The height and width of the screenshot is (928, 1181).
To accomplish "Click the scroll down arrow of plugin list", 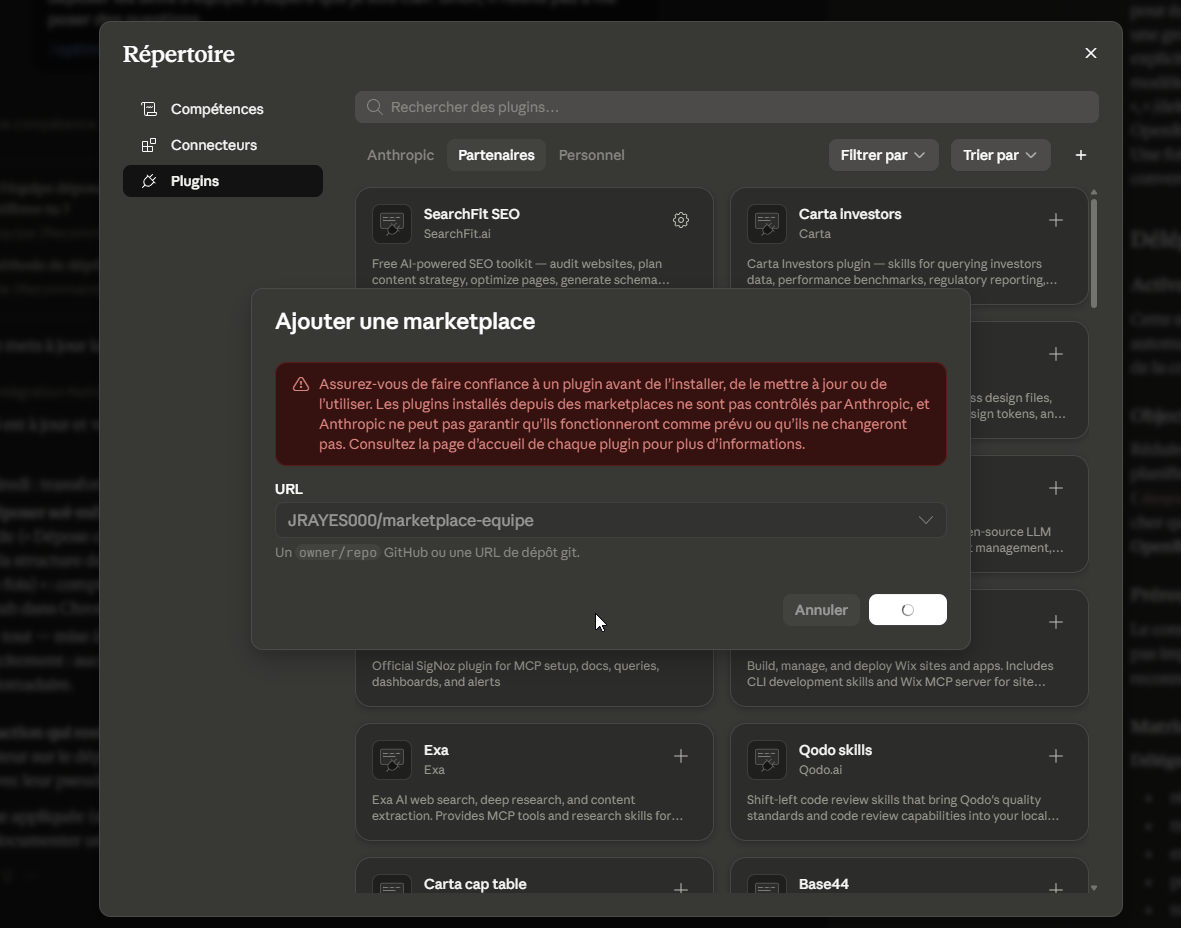I will click(x=1094, y=888).
